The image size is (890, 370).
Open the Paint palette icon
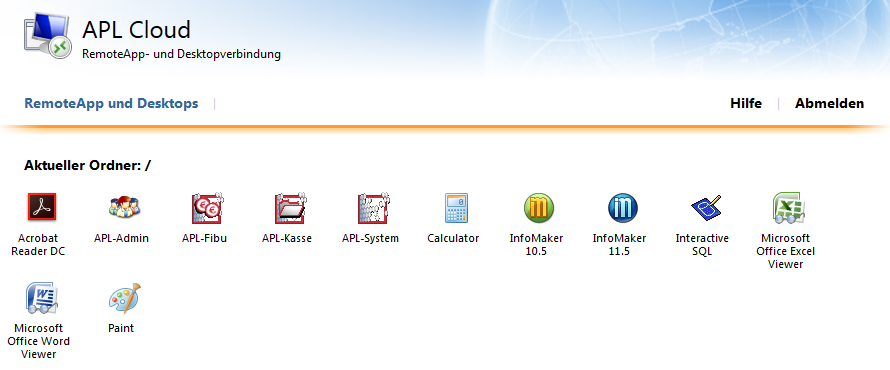(124, 298)
